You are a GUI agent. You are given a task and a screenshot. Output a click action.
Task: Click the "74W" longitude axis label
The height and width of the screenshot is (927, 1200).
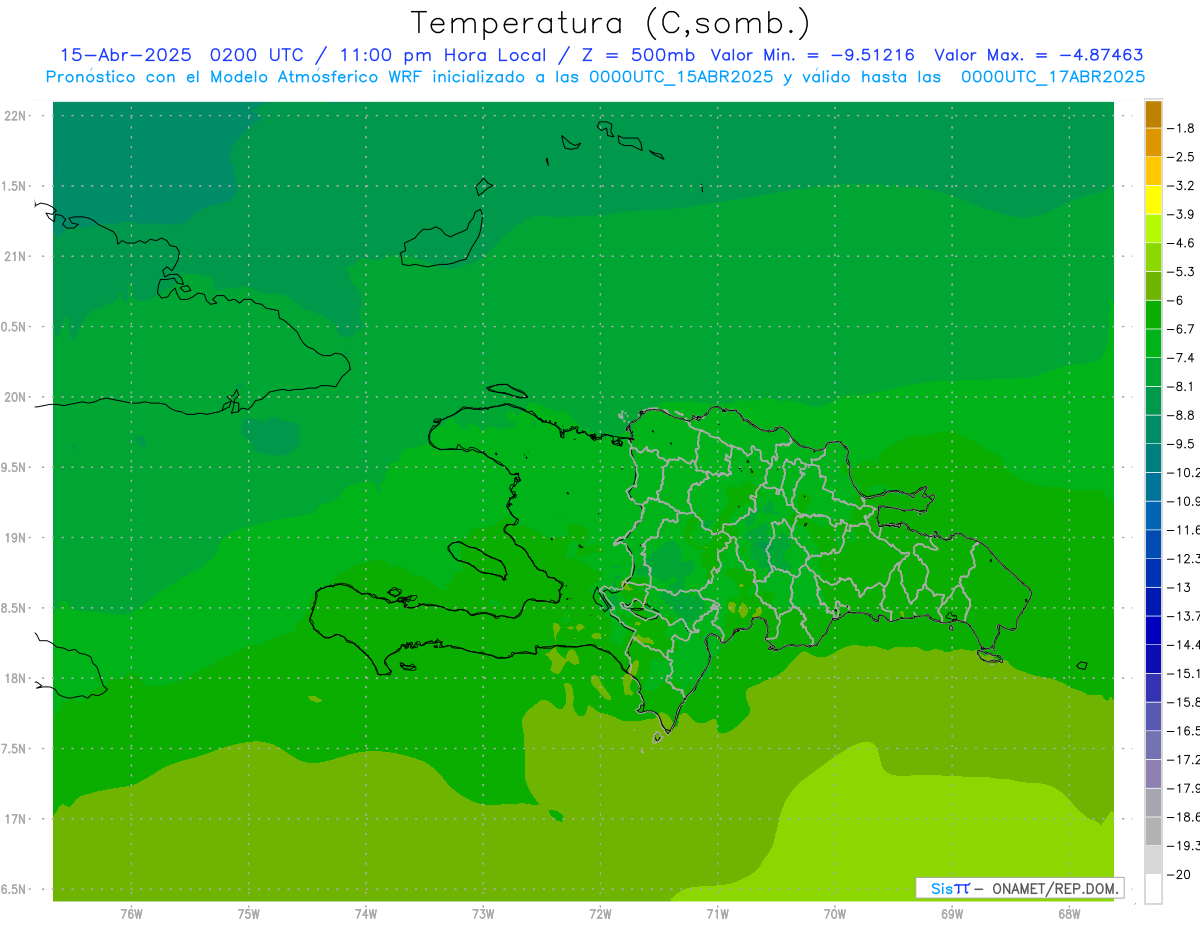coord(366,914)
